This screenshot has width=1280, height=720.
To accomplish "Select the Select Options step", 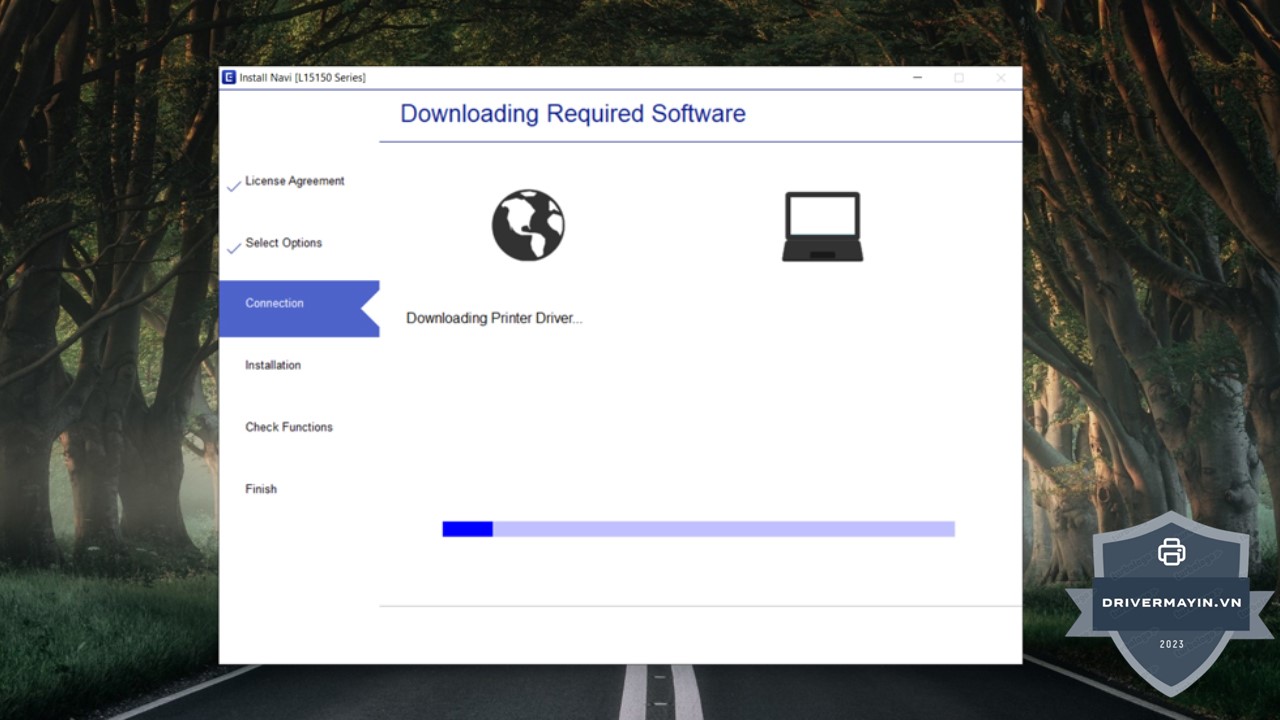I will click(x=283, y=243).
